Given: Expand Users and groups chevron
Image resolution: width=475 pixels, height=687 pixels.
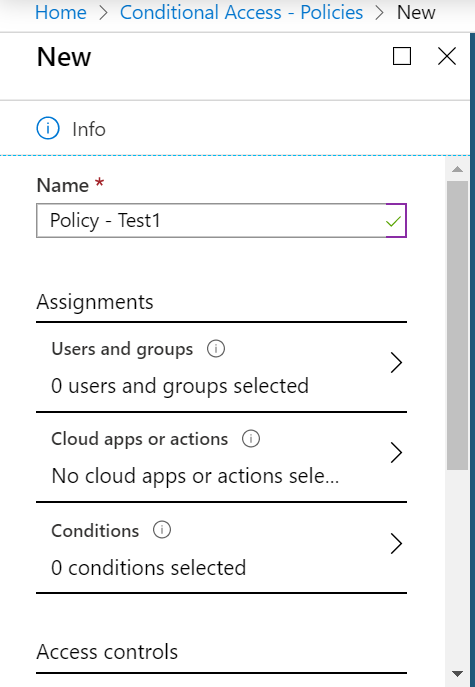Looking at the screenshot, I should pyautogui.click(x=396, y=363).
